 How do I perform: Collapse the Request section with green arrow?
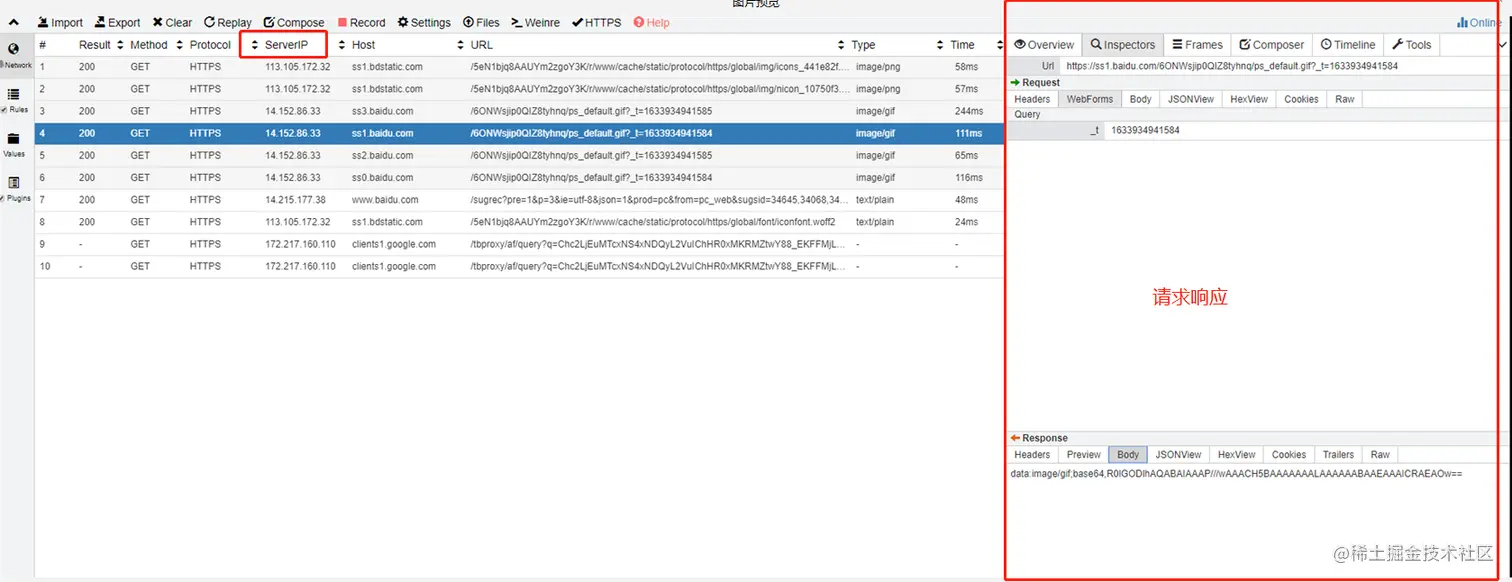tap(1012, 82)
